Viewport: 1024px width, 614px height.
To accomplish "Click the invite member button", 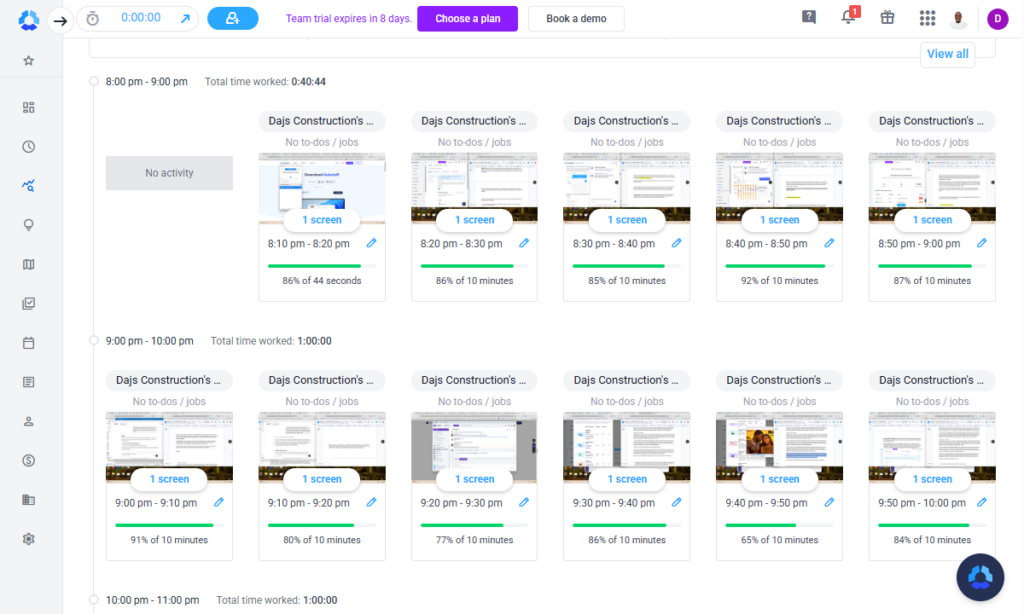I will click(x=232, y=18).
